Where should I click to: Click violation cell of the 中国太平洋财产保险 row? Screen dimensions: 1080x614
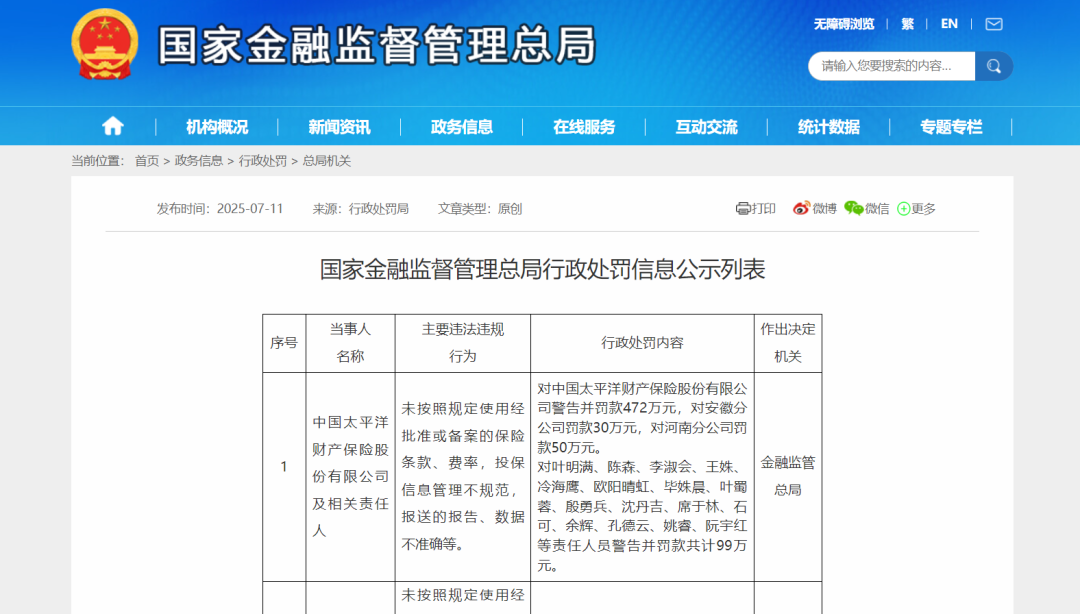(462, 477)
